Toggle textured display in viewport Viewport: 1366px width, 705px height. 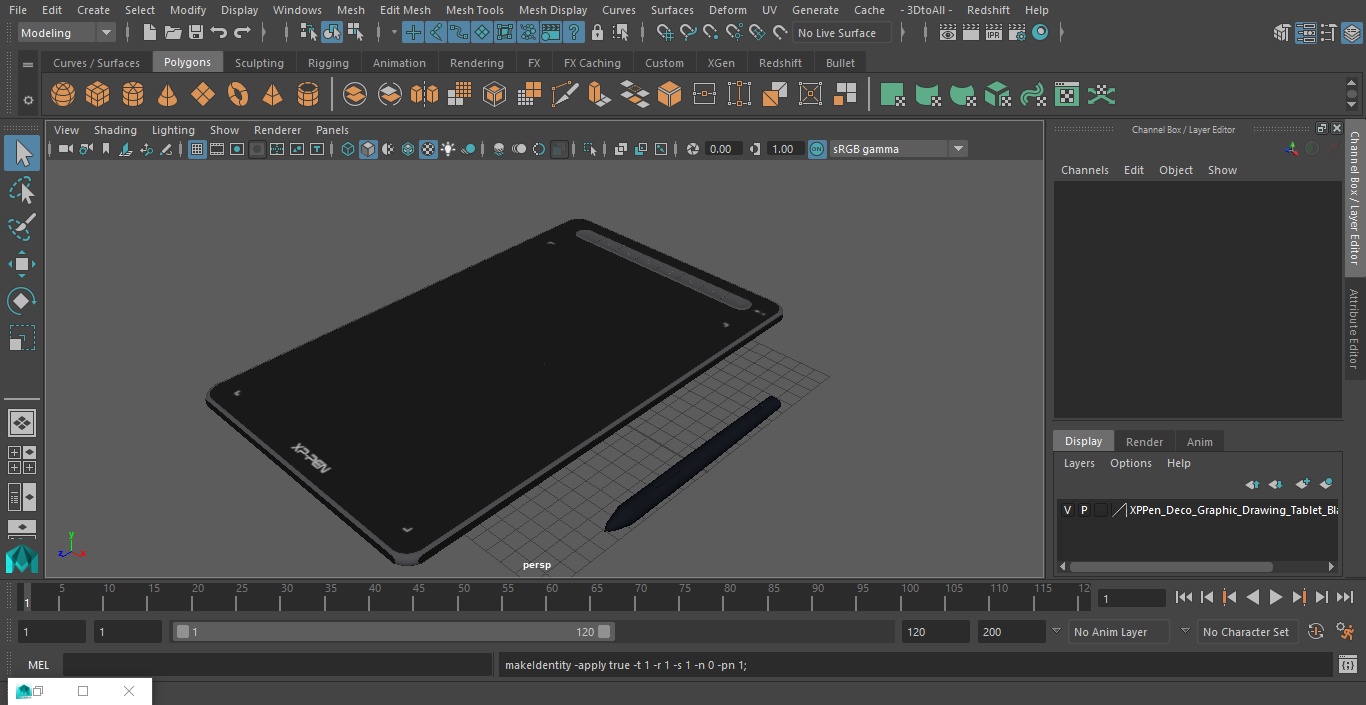(x=428, y=149)
